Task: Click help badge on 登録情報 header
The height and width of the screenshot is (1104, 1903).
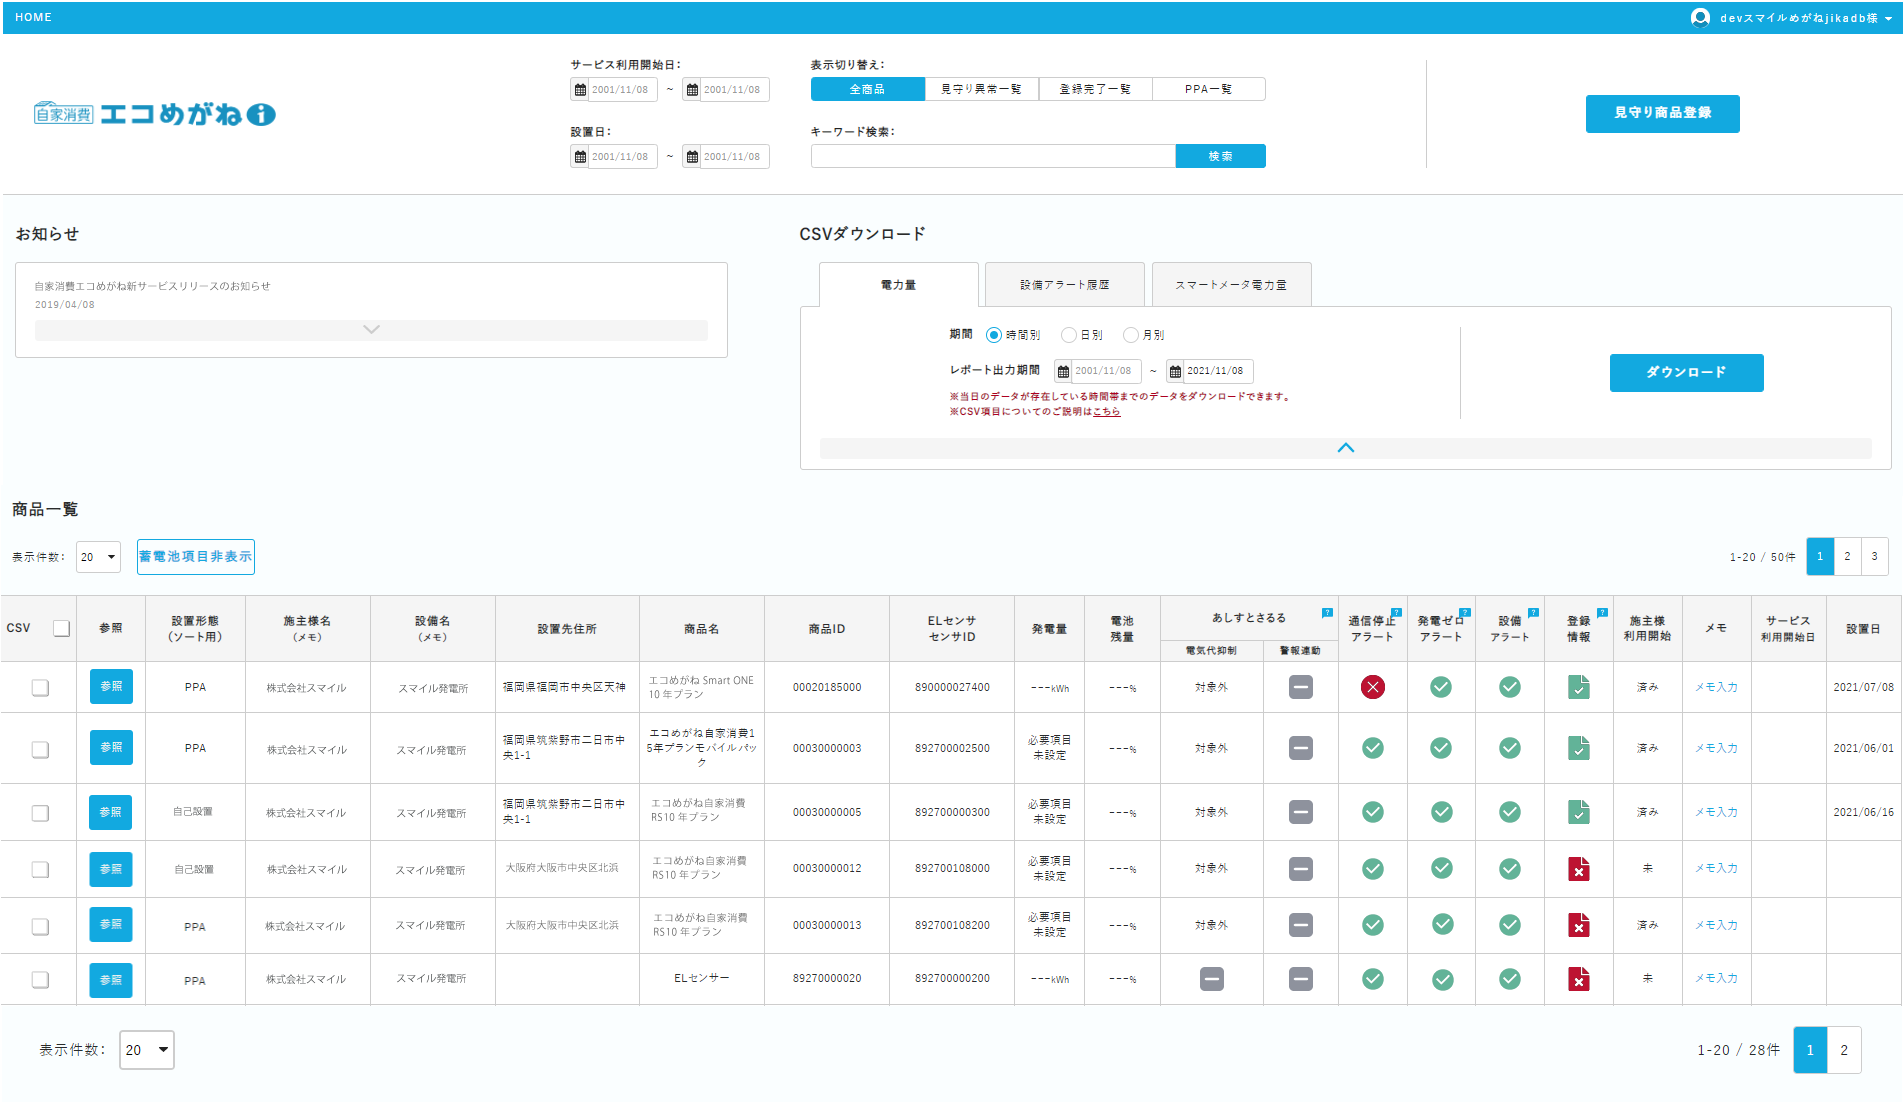Action: [1602, 612]
